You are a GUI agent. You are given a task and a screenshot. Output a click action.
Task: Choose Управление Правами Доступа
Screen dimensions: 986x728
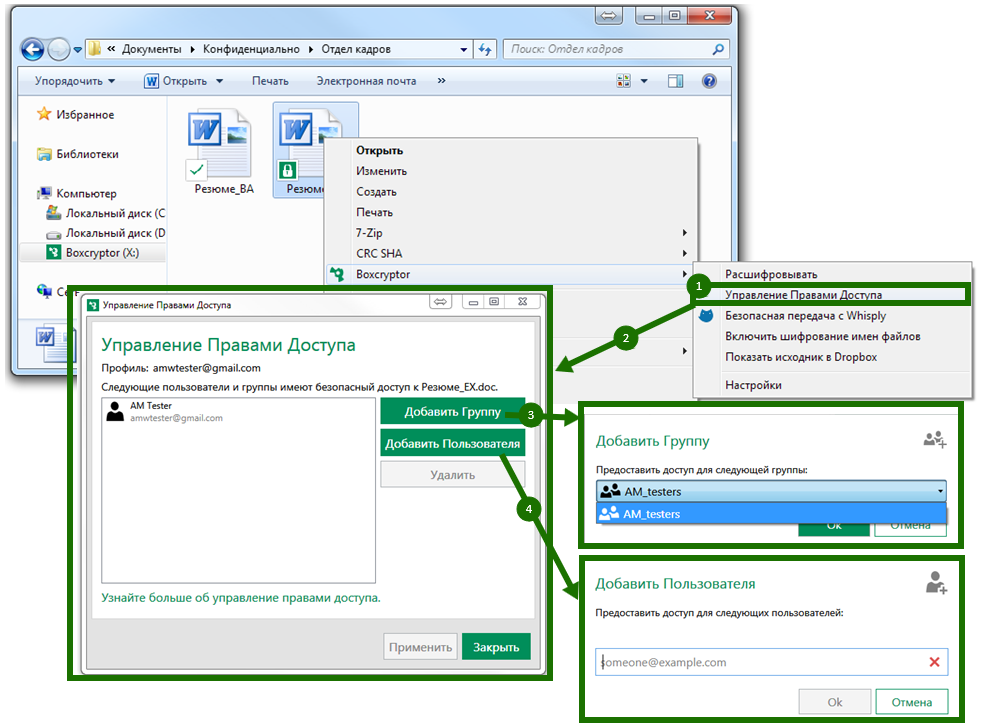(x=833, y=295)
